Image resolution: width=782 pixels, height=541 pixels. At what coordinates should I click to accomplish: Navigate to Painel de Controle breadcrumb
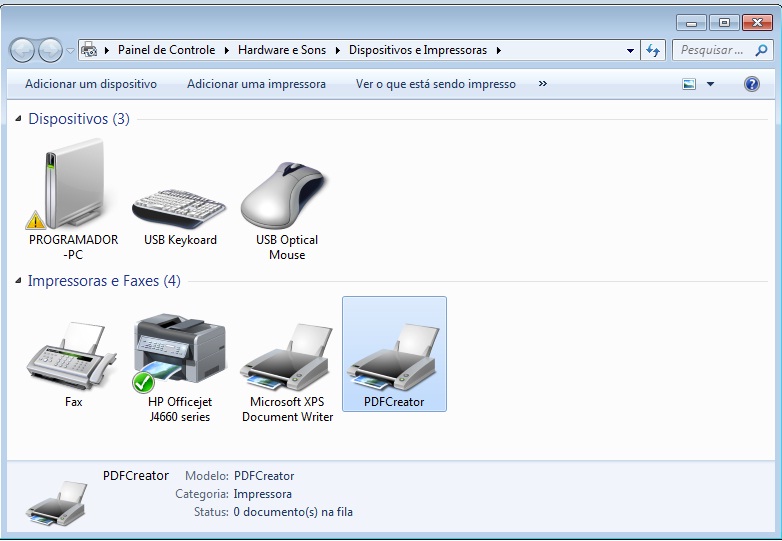point(167,50)
